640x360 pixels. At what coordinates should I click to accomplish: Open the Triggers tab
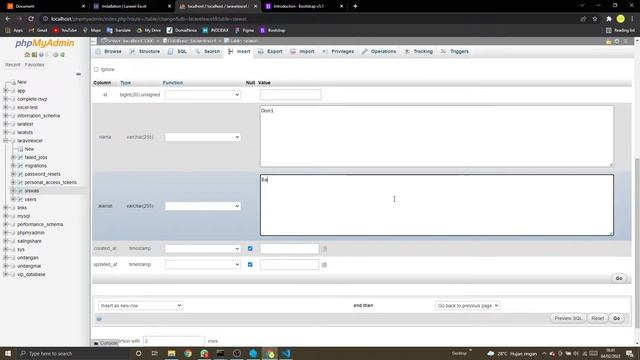455,51
